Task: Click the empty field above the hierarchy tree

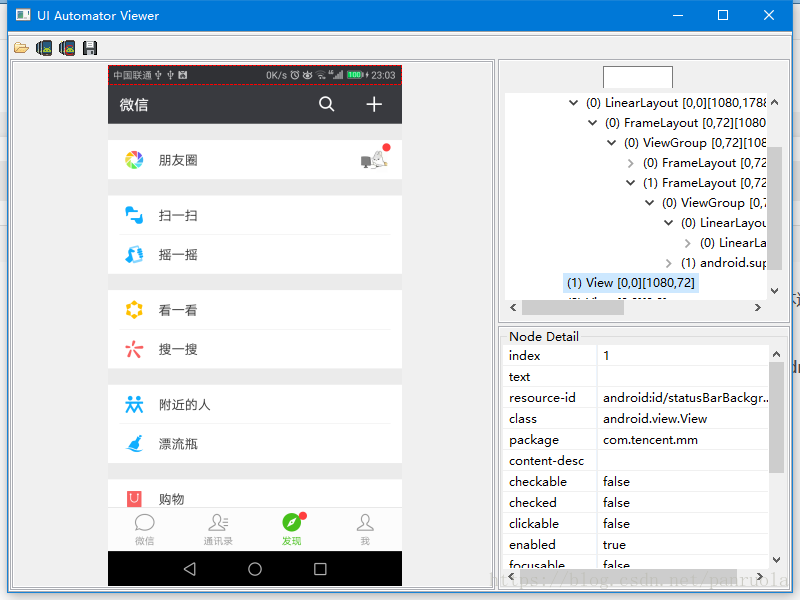Action: point(638,77)
